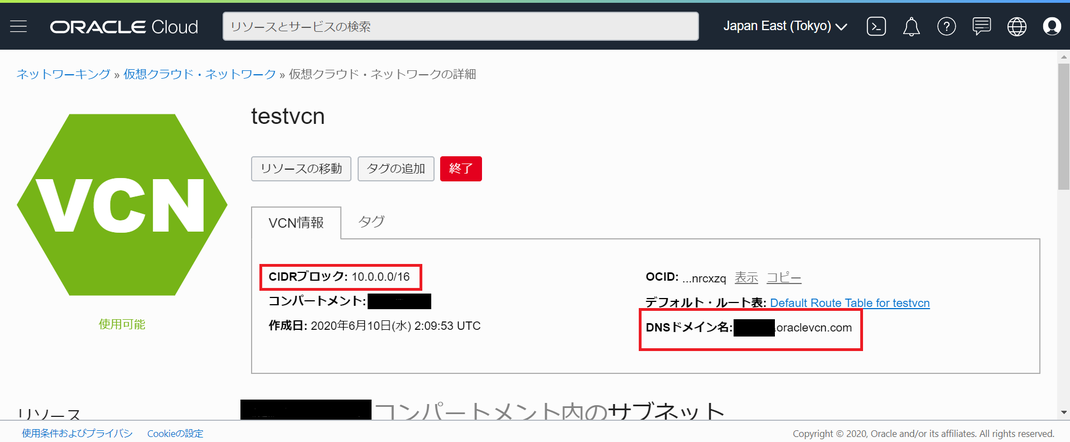Click the OCID value ...nrcxzq
The image size is (1070, 442).
click(704, 278)
